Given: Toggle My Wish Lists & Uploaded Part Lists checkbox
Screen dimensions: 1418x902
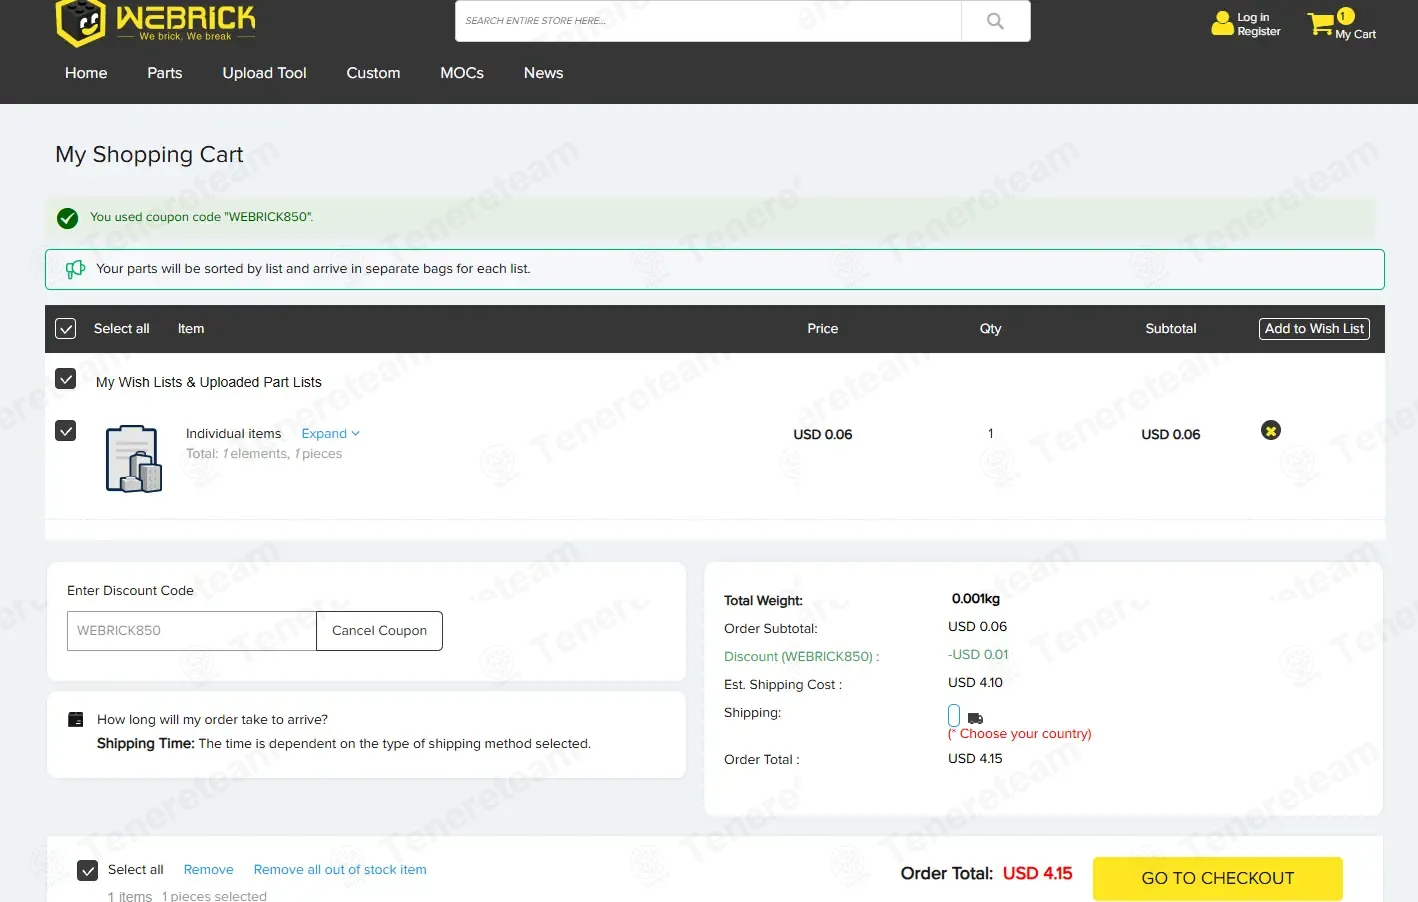Looking at the screenshot, I should coord(66,379).
